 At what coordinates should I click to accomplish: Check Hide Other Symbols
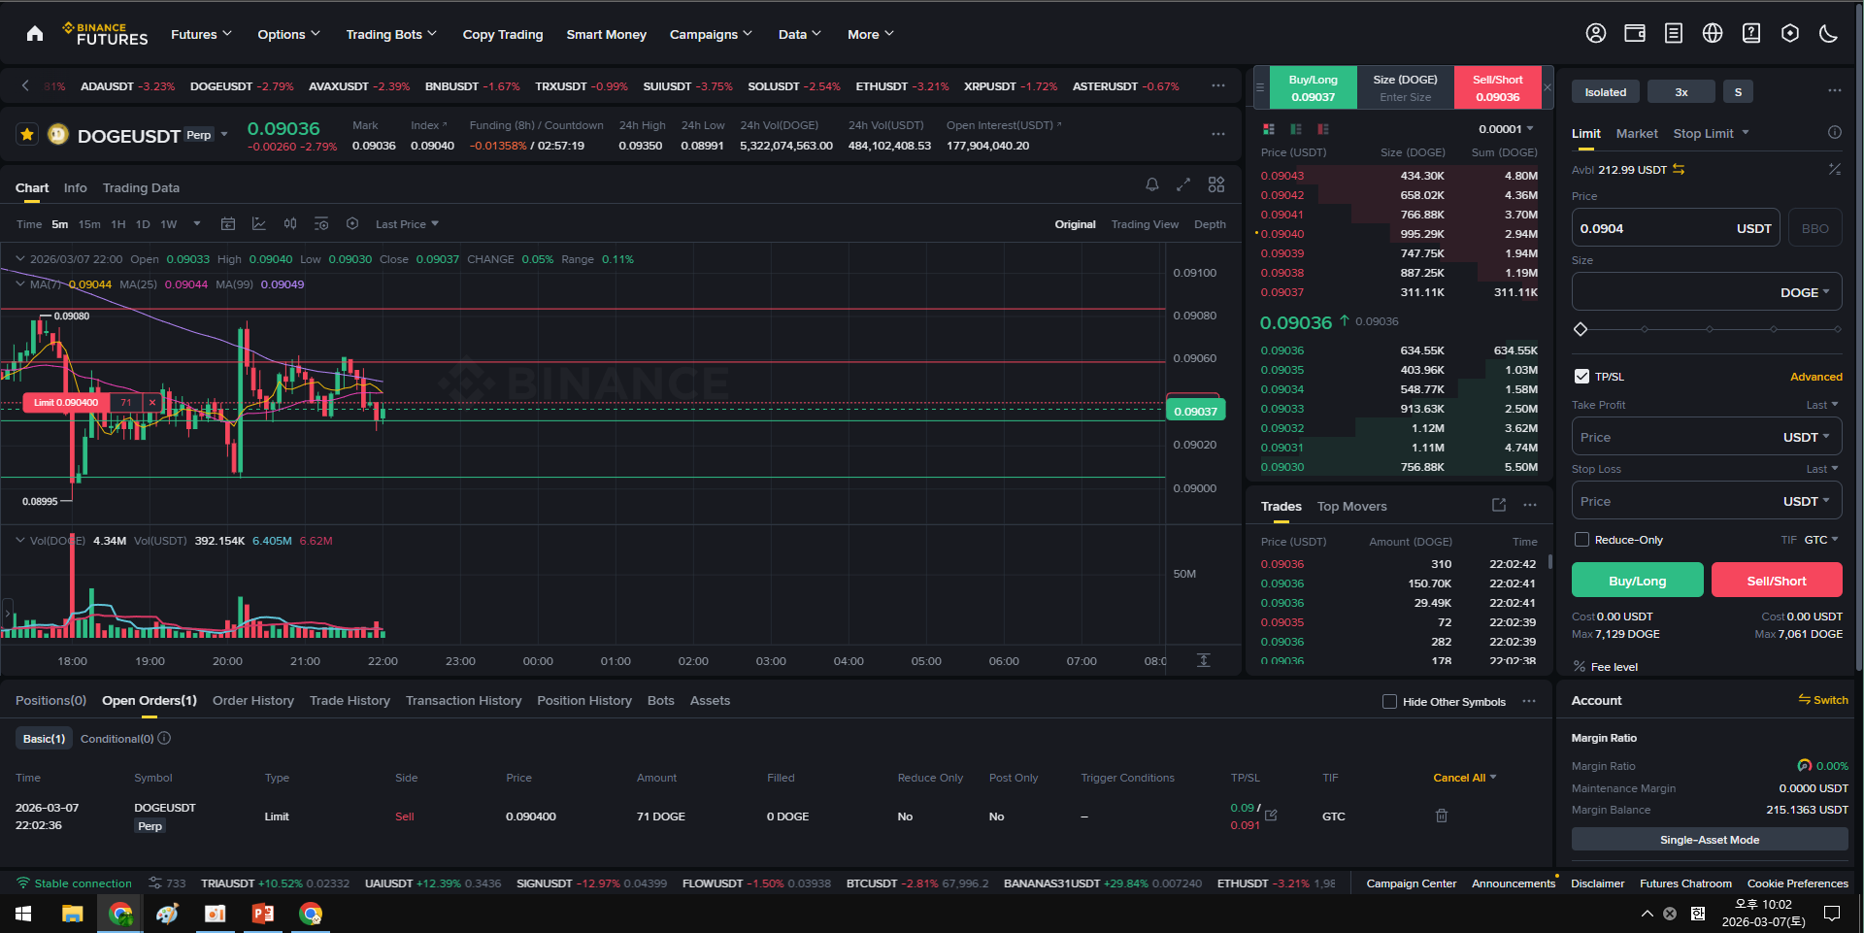(x=1389, y=701)
